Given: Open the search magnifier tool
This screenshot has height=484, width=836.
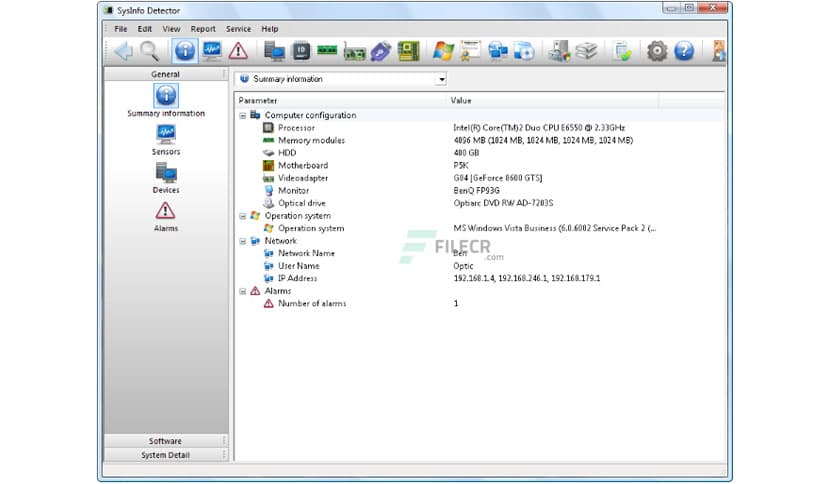Looking at the screenshot, I should click(x=149, y=51).
